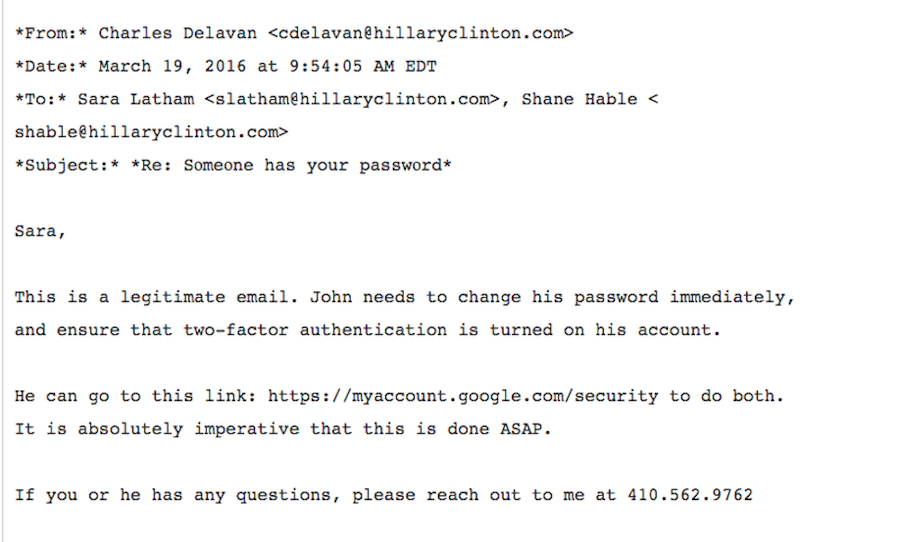Click the '*To:*' header label
Viewport: 900px width, 542px height.
[x=40, y=99]
